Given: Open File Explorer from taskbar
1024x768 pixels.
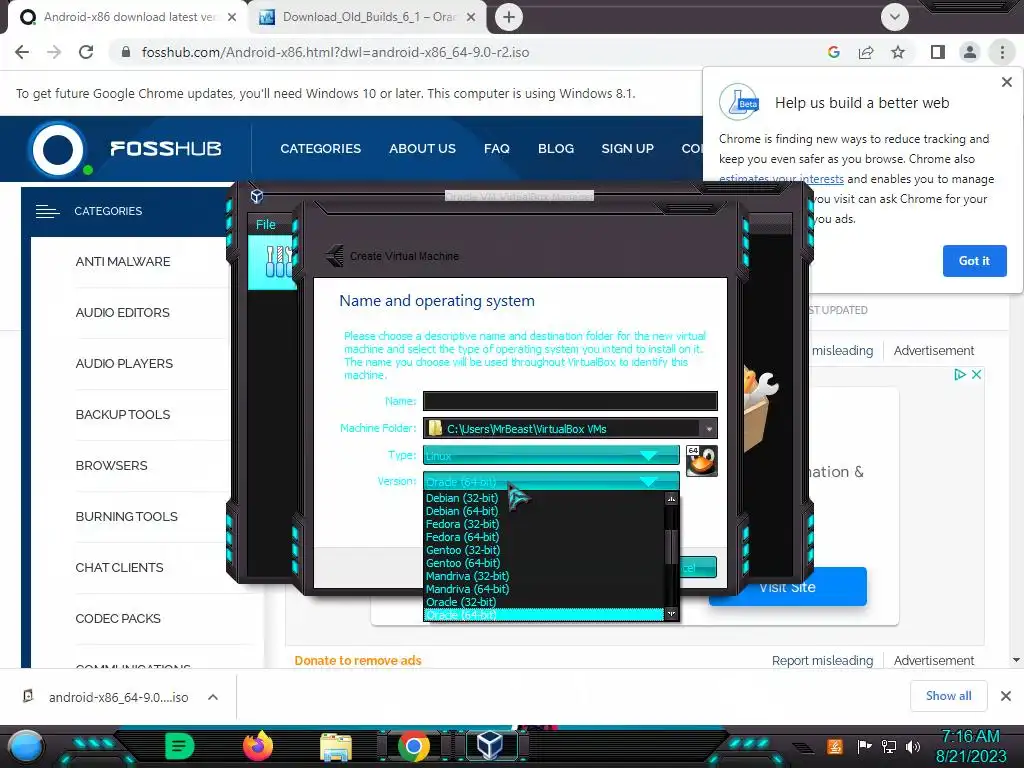Looking at the screenshot, I should pyautogui.click(x=336, y=746).
